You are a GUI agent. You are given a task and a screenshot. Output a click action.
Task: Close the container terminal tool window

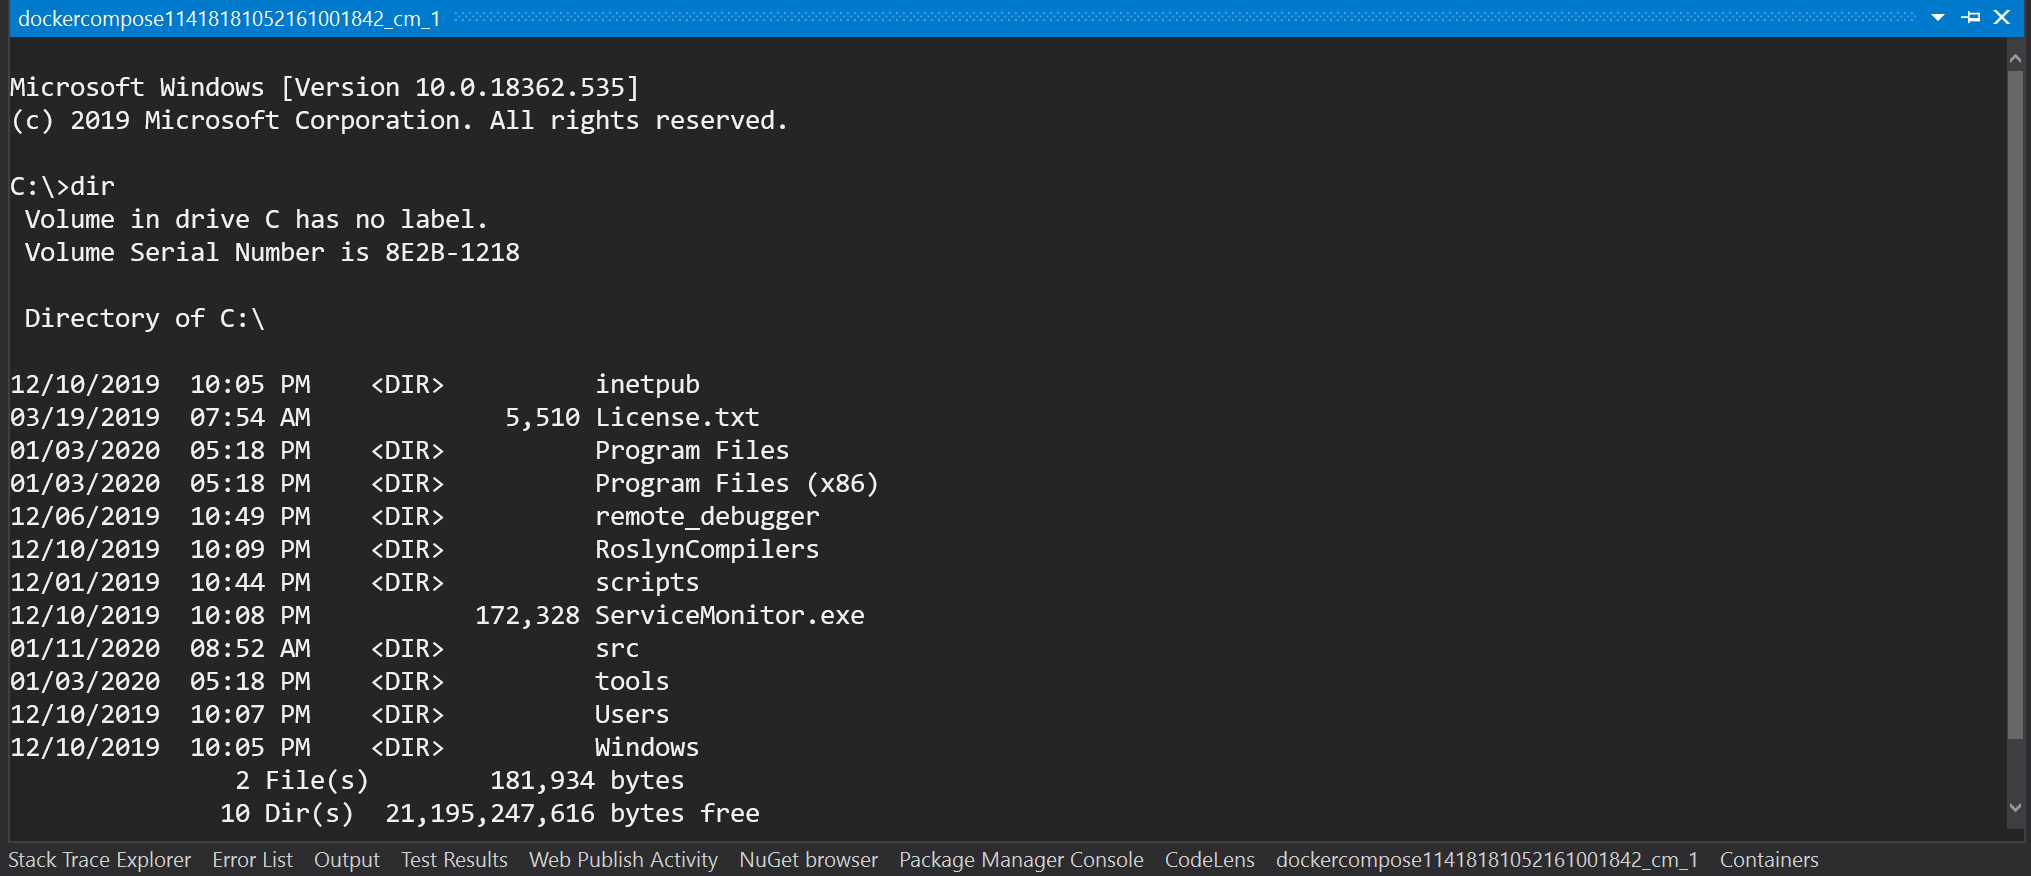pos(2002,18)
